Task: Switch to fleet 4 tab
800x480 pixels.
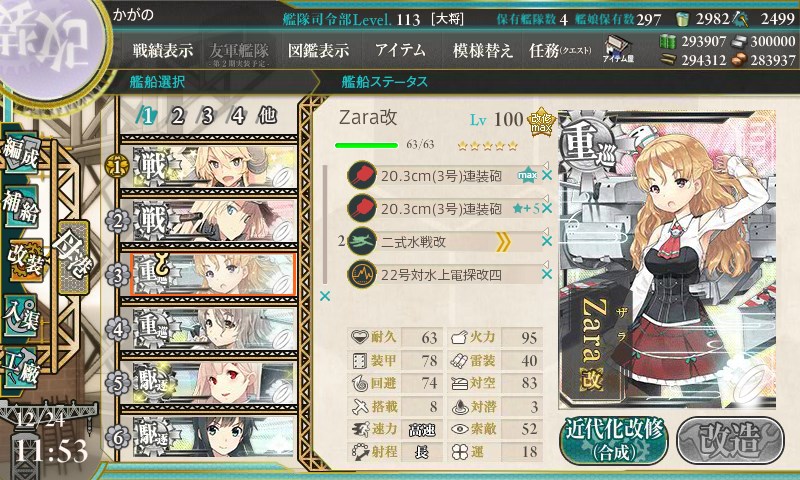Action: pyautogui.click(x=237, y=116)
